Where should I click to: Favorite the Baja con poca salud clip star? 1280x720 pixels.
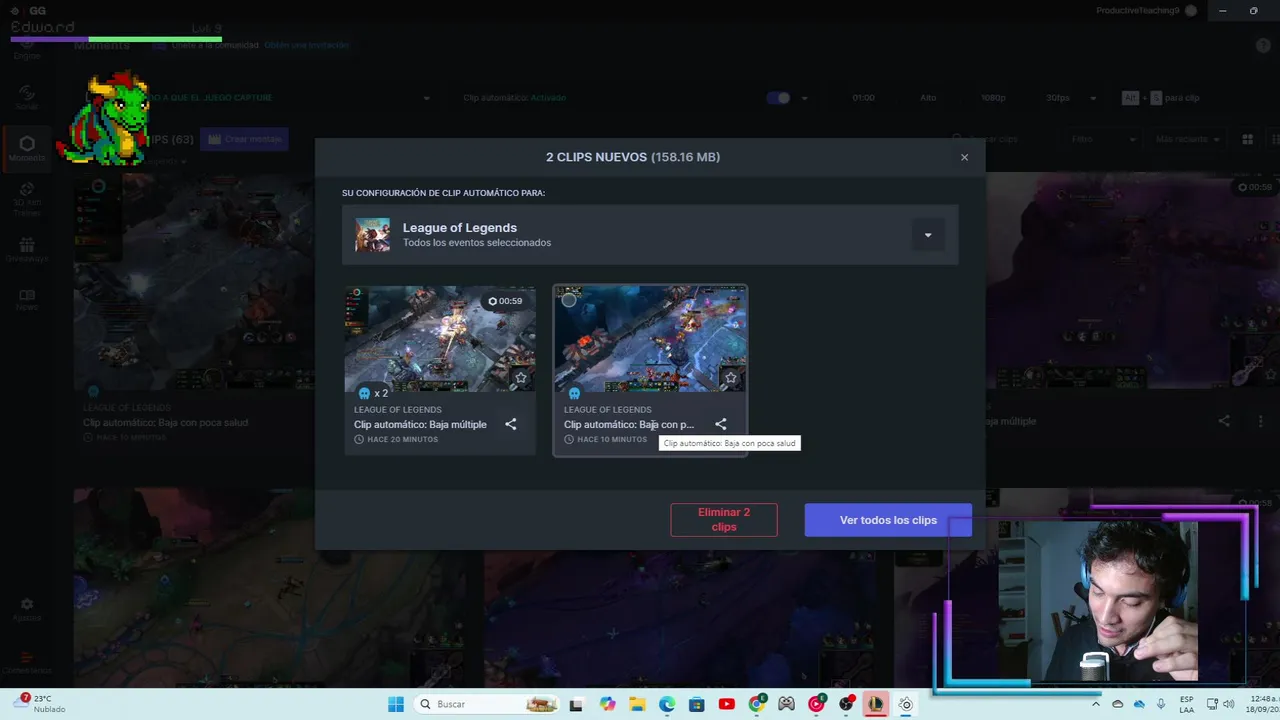click(x=730, y=378)
